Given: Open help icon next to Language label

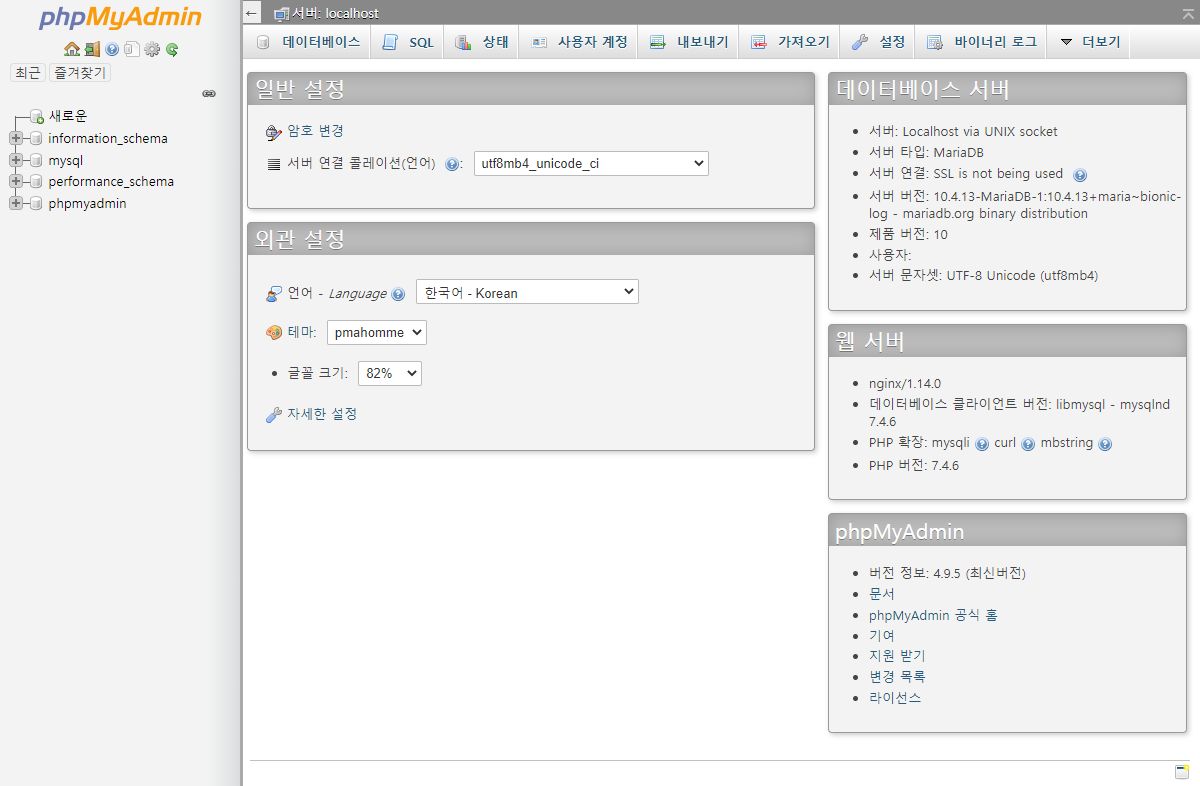Looking at the screenshot, I should coord(398,294).
